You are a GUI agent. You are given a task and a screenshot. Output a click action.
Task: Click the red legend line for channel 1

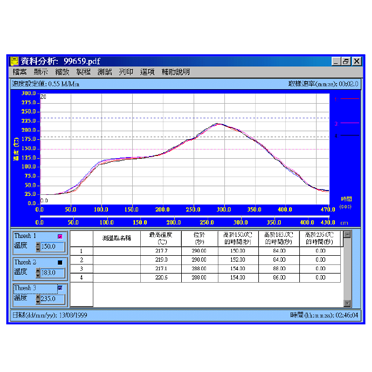coord(349,99)
